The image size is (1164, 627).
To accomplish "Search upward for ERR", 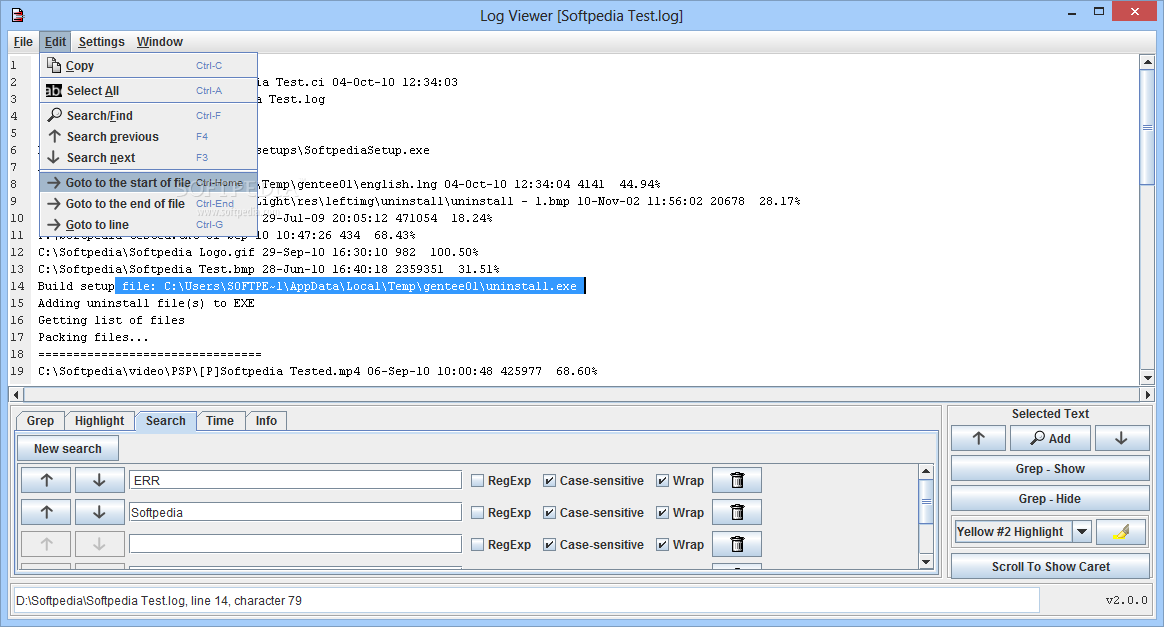I will click(x=46, y=480).
